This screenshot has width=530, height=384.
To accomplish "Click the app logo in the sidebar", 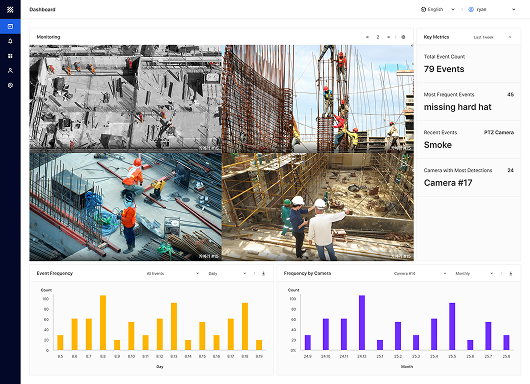I will tap(10, 9).
